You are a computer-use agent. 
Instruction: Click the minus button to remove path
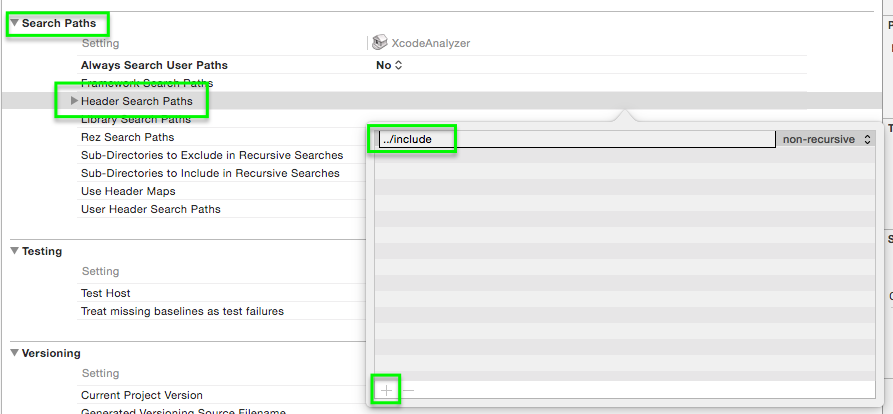point(407,390)
